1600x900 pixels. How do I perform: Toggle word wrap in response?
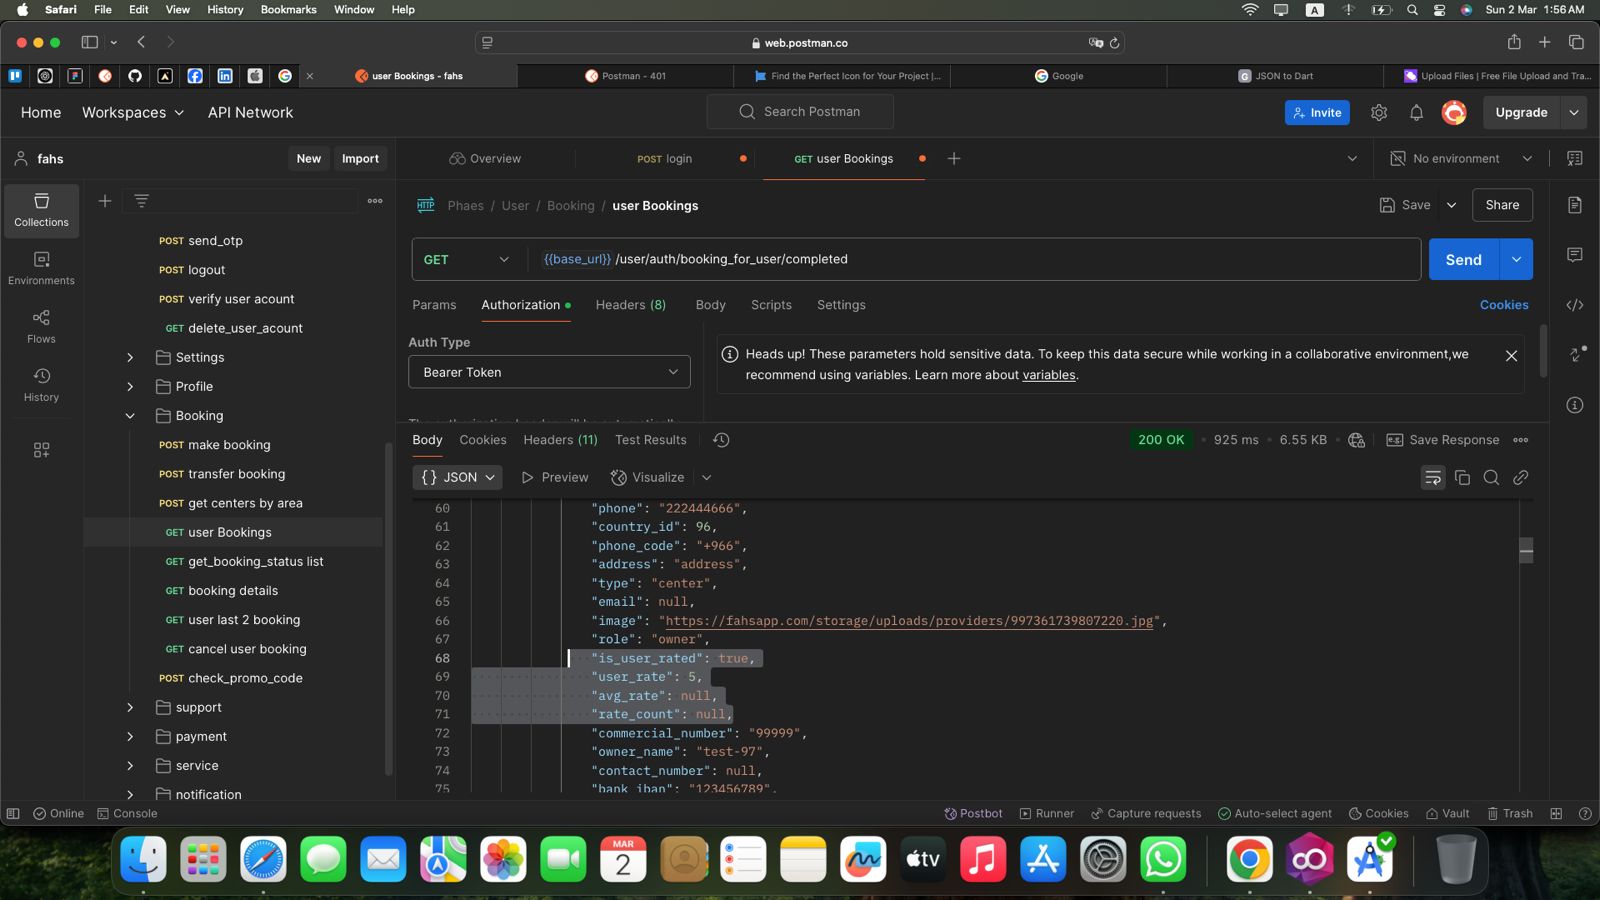click(x=1432, y=478)
